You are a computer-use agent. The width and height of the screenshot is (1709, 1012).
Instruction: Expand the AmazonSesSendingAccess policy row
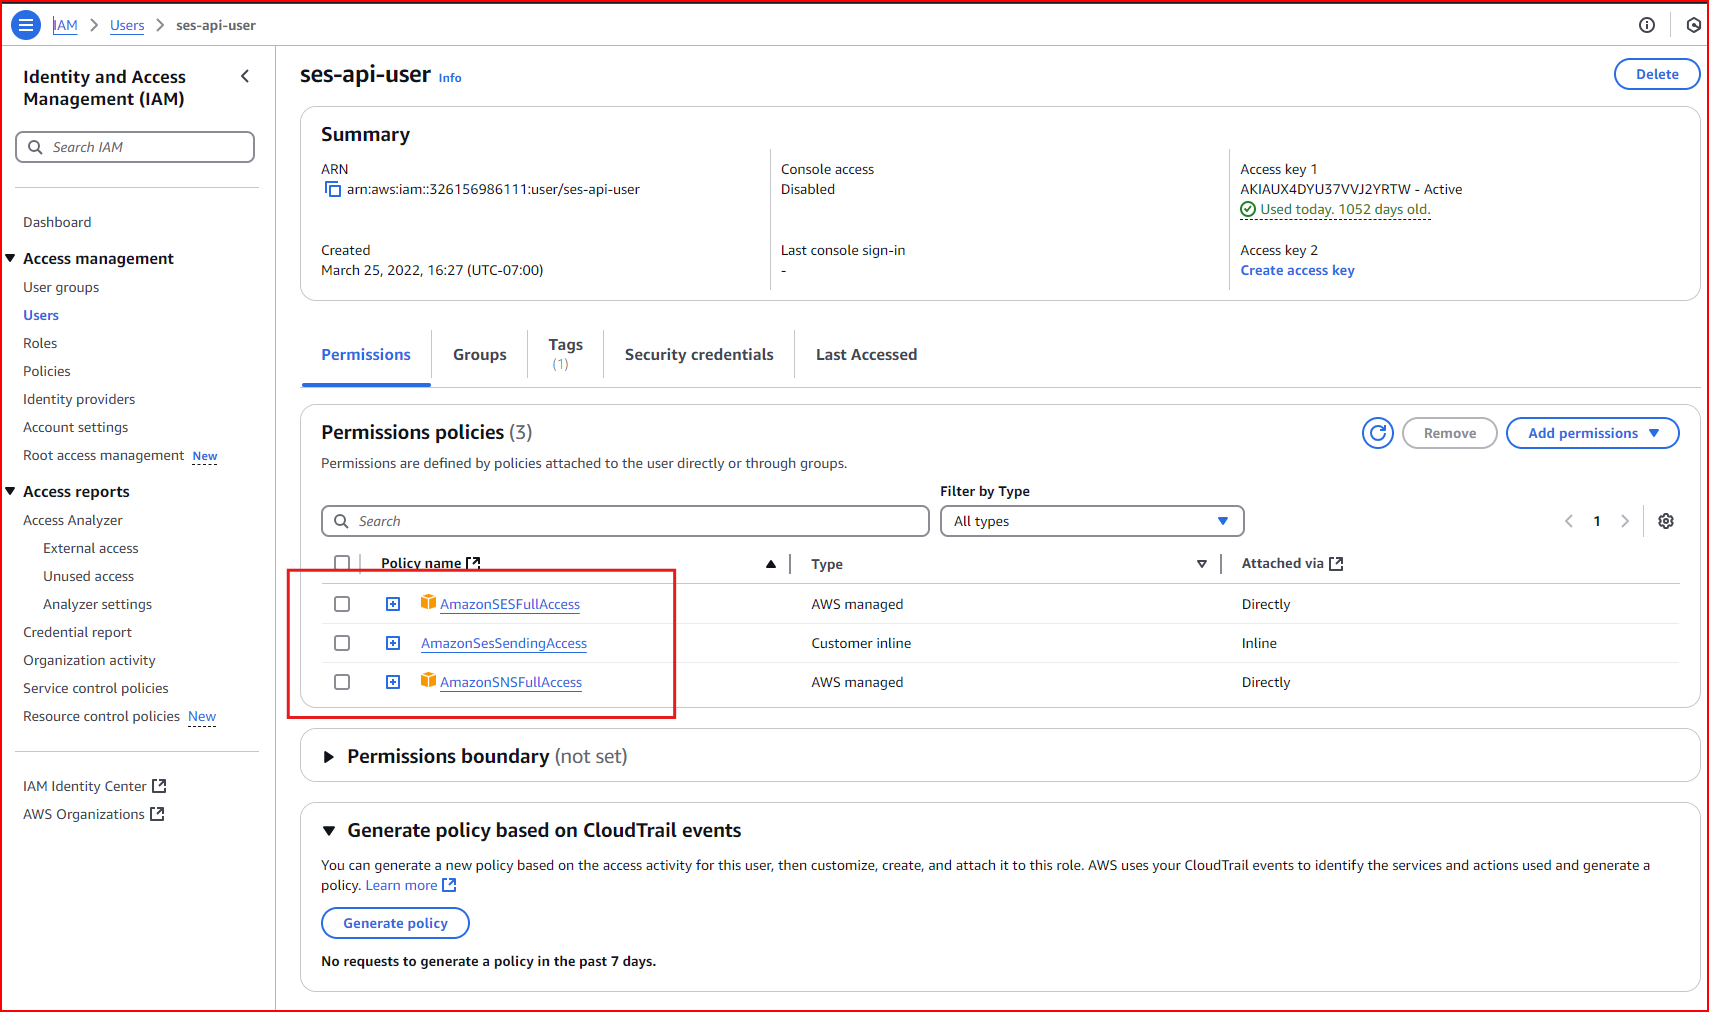(x=393, y=643)
